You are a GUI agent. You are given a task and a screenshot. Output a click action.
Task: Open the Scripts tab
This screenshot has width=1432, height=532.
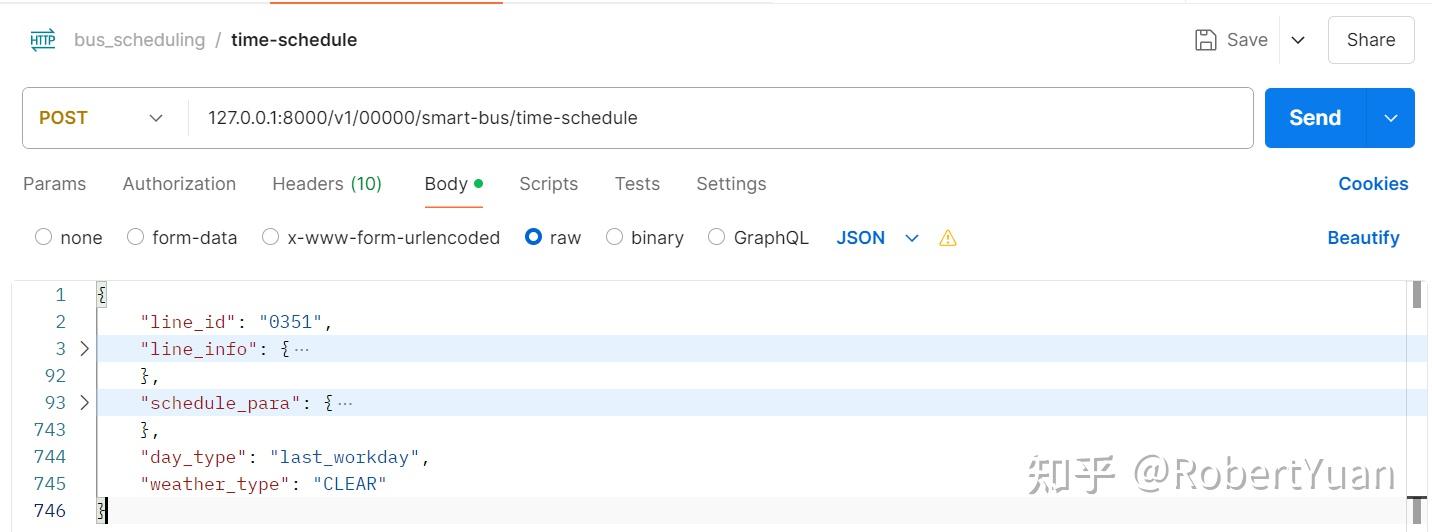pyautogui.click(x=548, y=184)
